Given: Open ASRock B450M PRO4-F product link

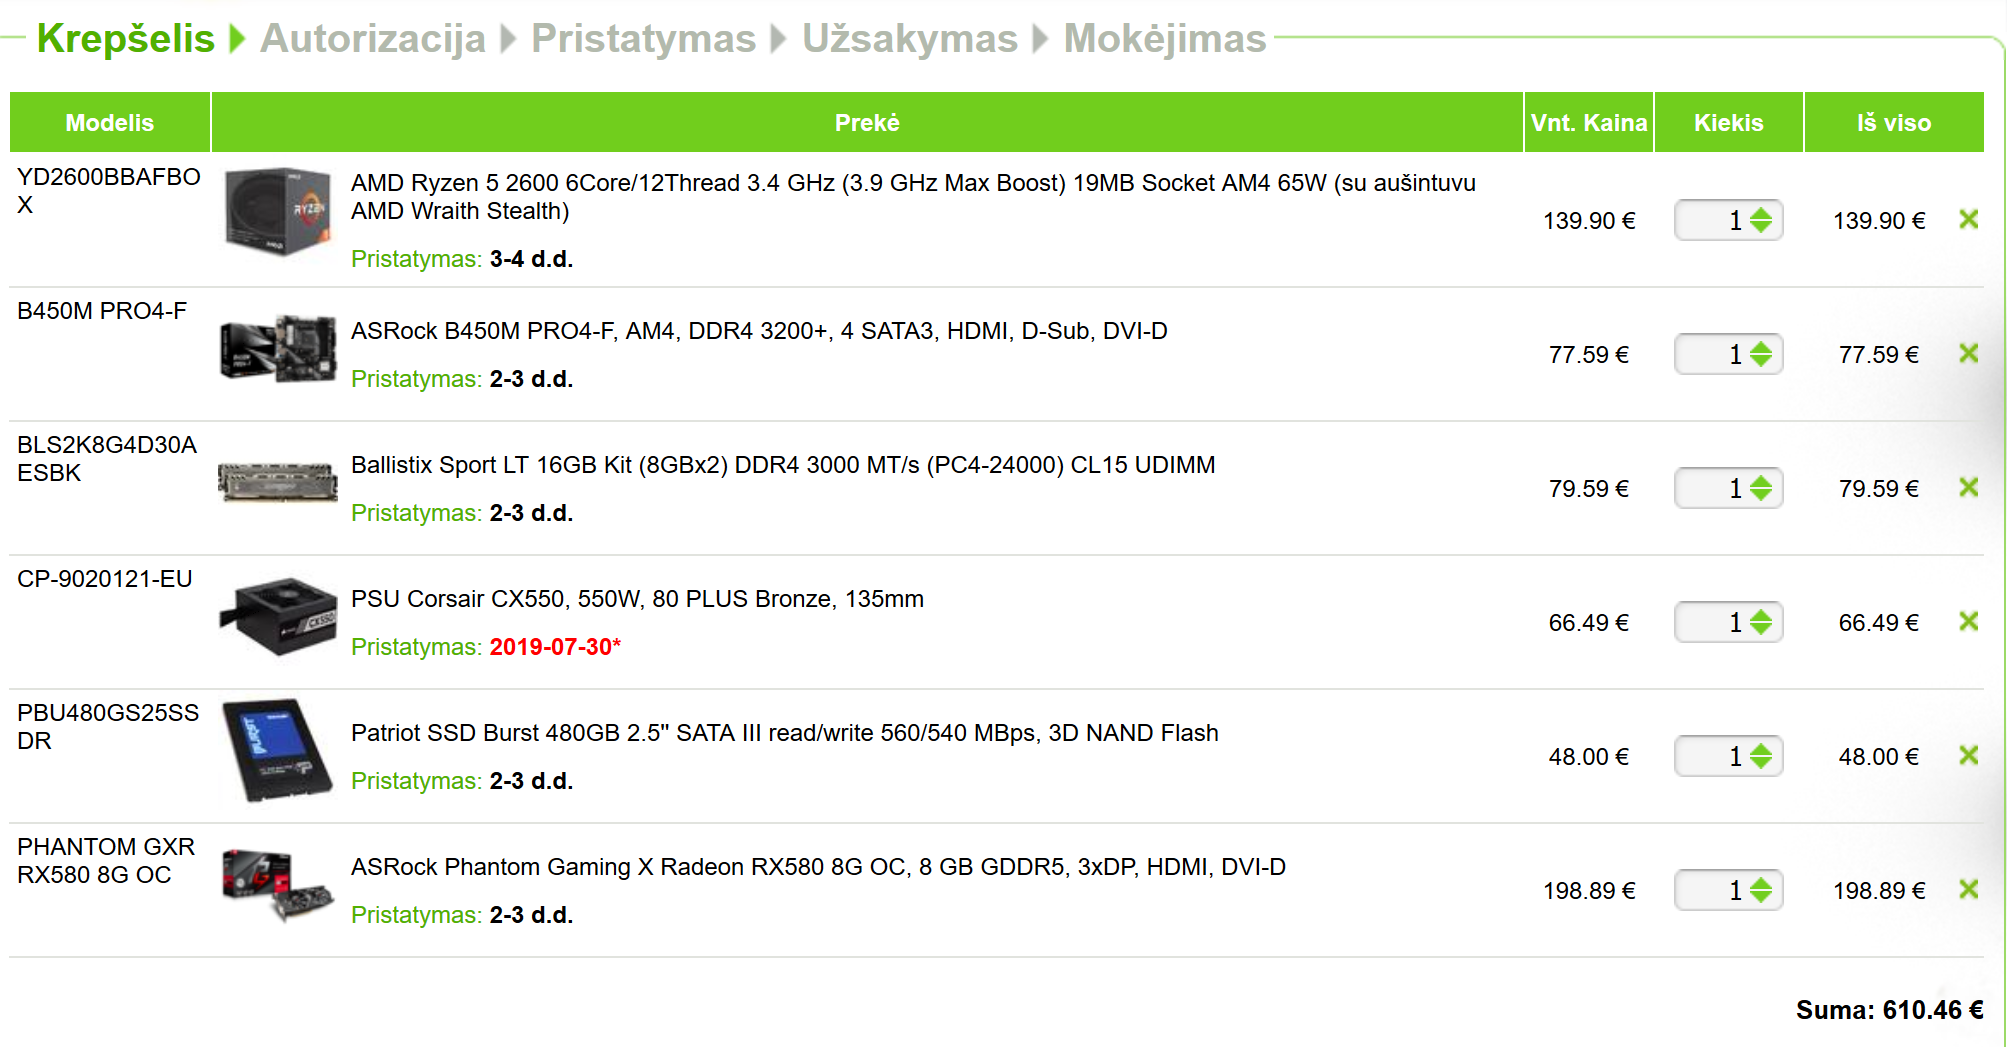Looking at the screenshot, I should (759, 331).
